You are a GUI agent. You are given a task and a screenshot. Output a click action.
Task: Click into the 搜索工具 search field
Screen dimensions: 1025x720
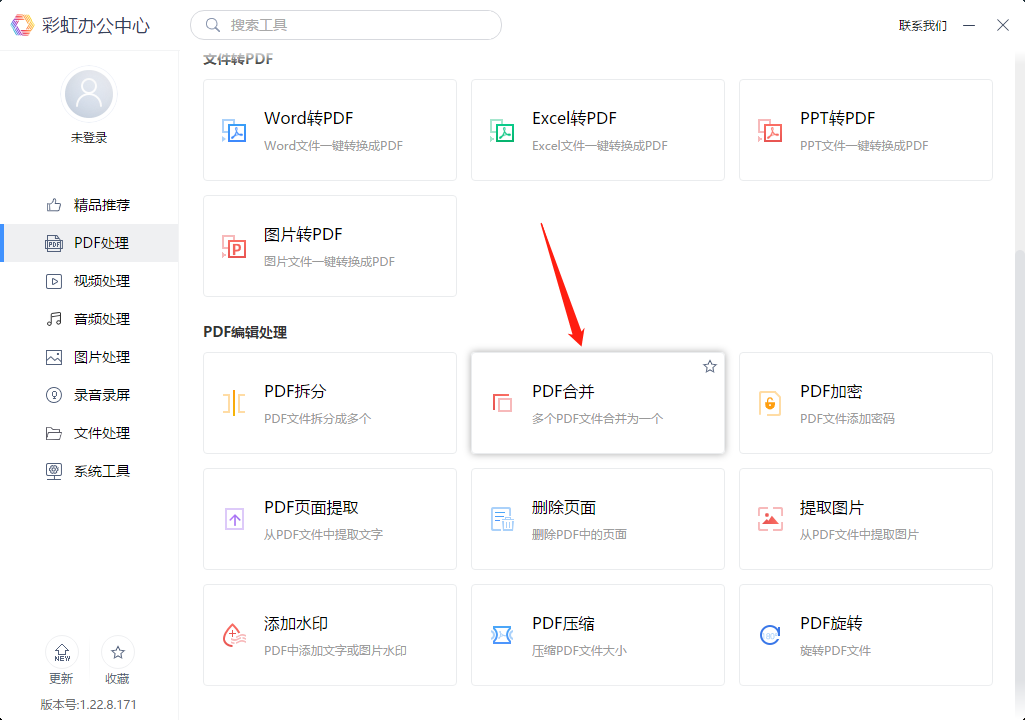pos(346,25)
